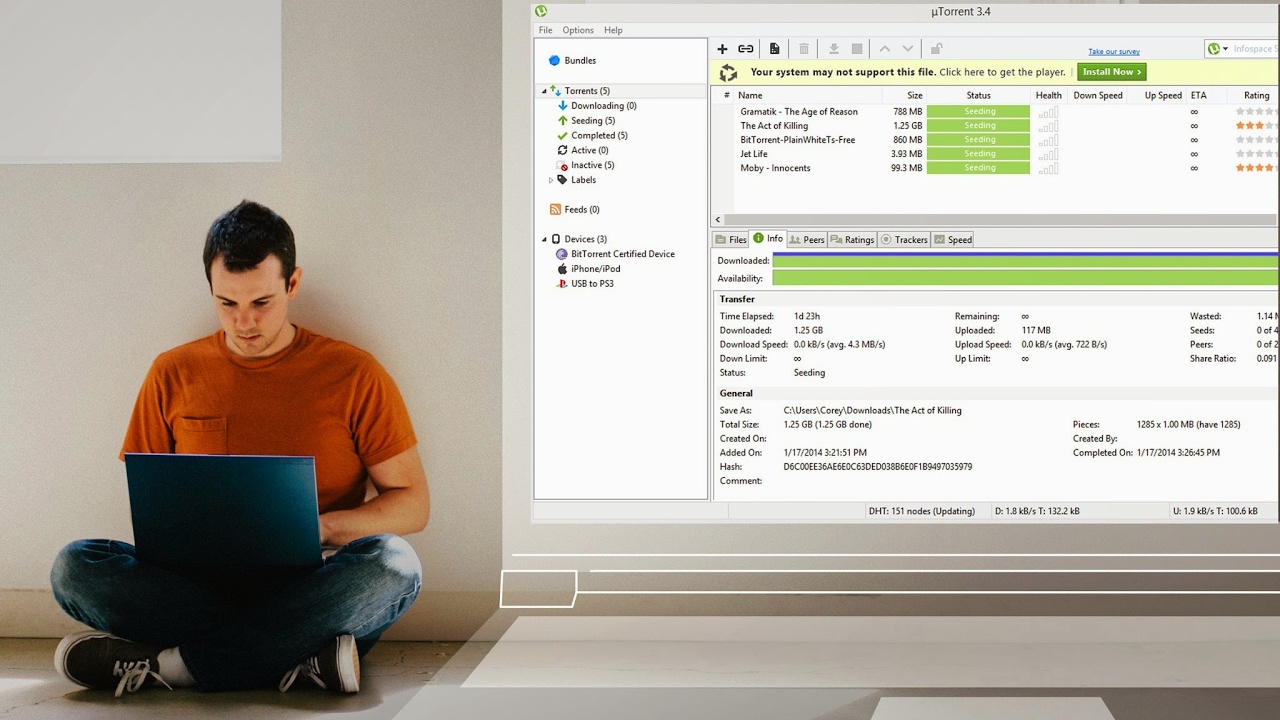The width and height of the screenshot is (1280, 720).
Task: Collapse the Torrents tree node
Action: (x=544, y=91)
